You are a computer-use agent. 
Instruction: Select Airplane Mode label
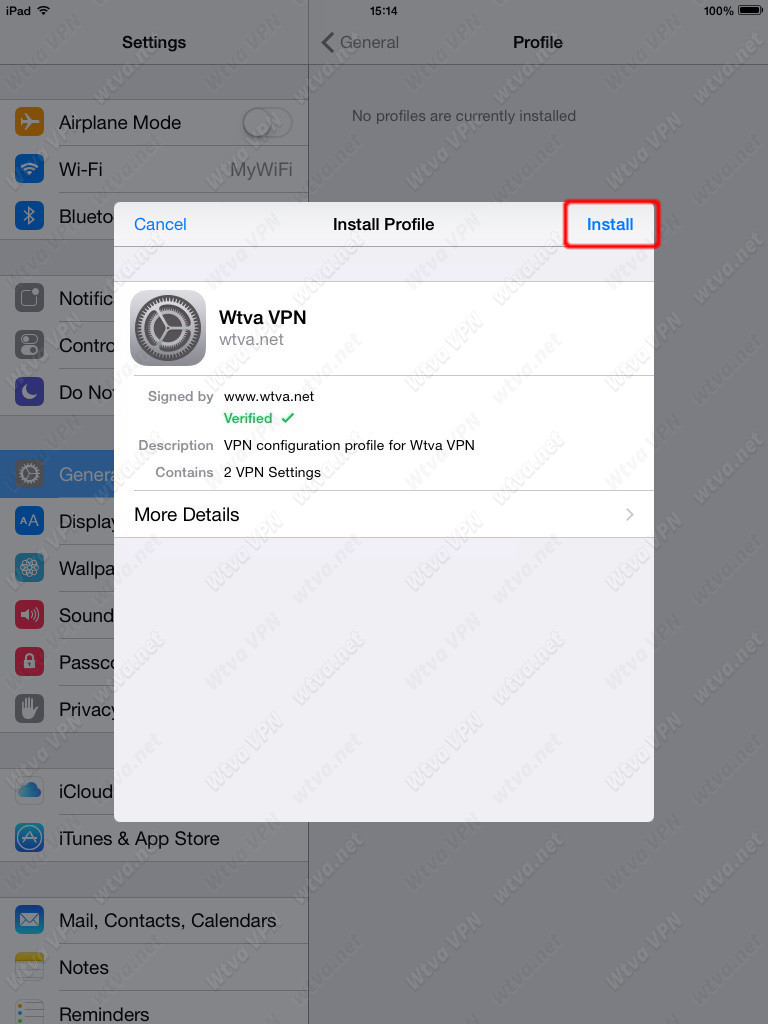(120, 123)
